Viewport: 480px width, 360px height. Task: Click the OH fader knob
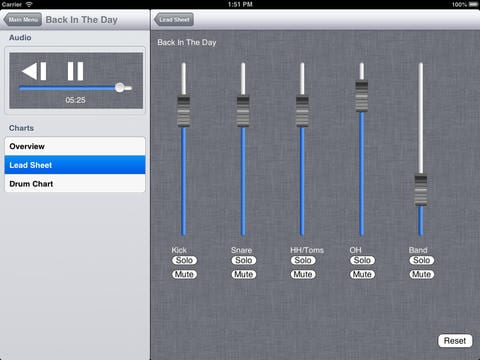(362, 96)
